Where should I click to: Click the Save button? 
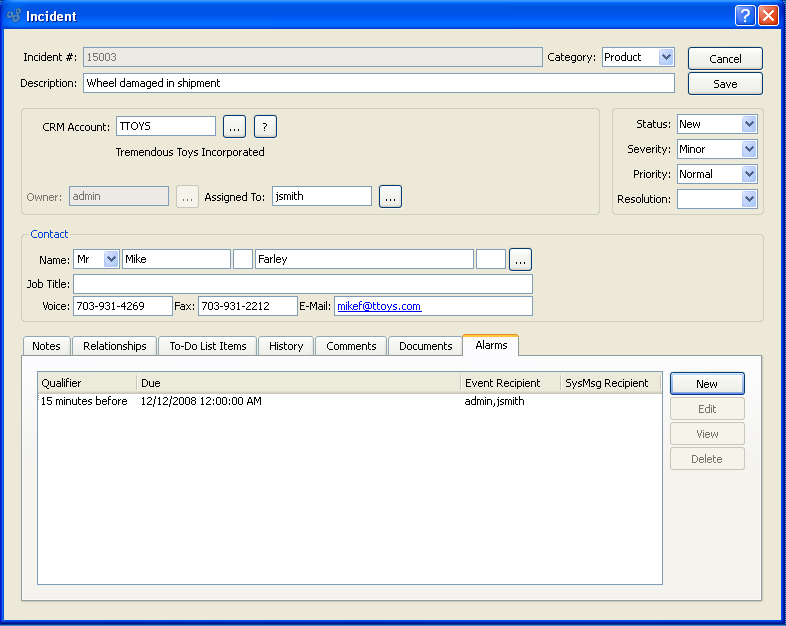pyautogui.click(x=725, y=84)
